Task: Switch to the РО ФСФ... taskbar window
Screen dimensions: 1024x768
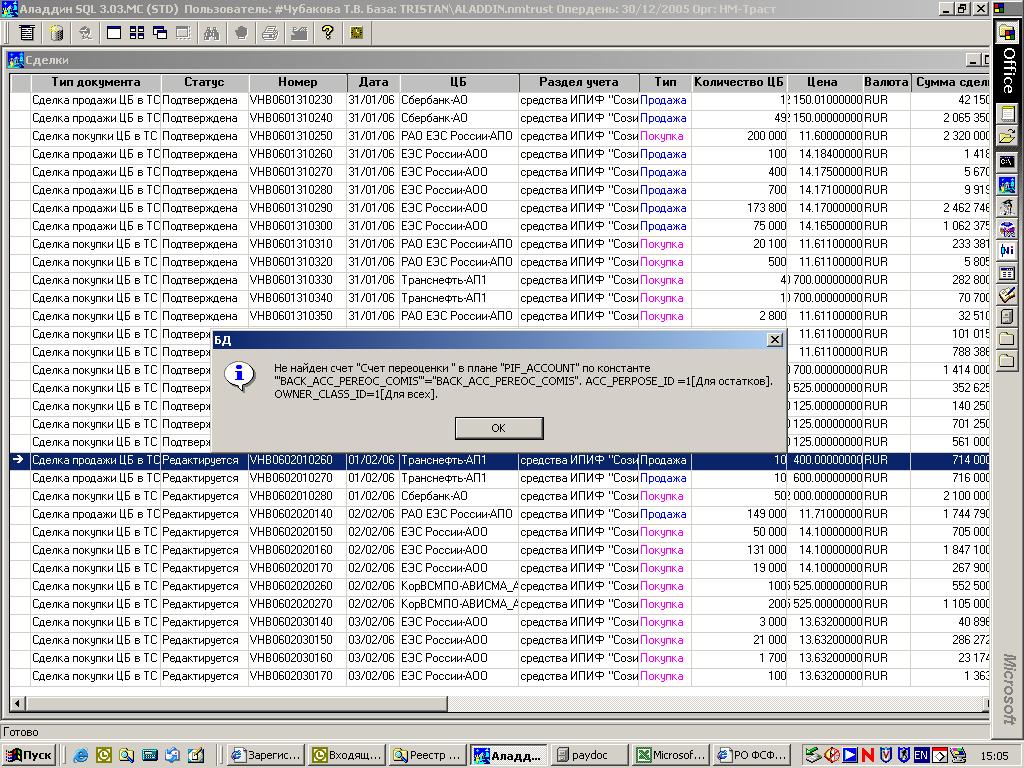Action: coord(753,755)
